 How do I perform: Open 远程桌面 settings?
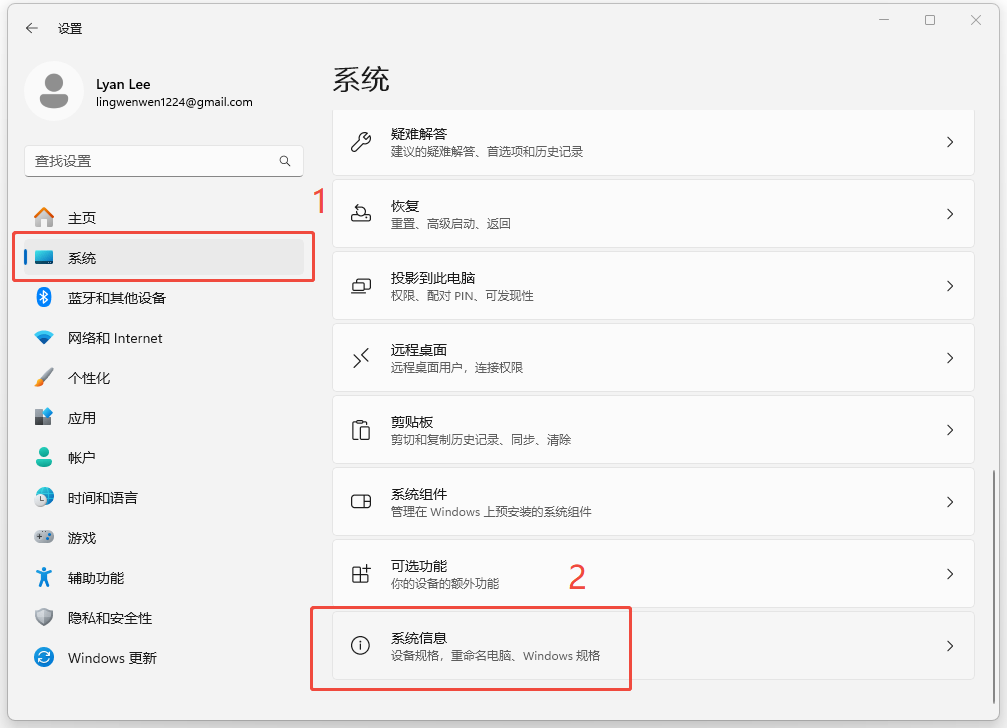(652, 358)
